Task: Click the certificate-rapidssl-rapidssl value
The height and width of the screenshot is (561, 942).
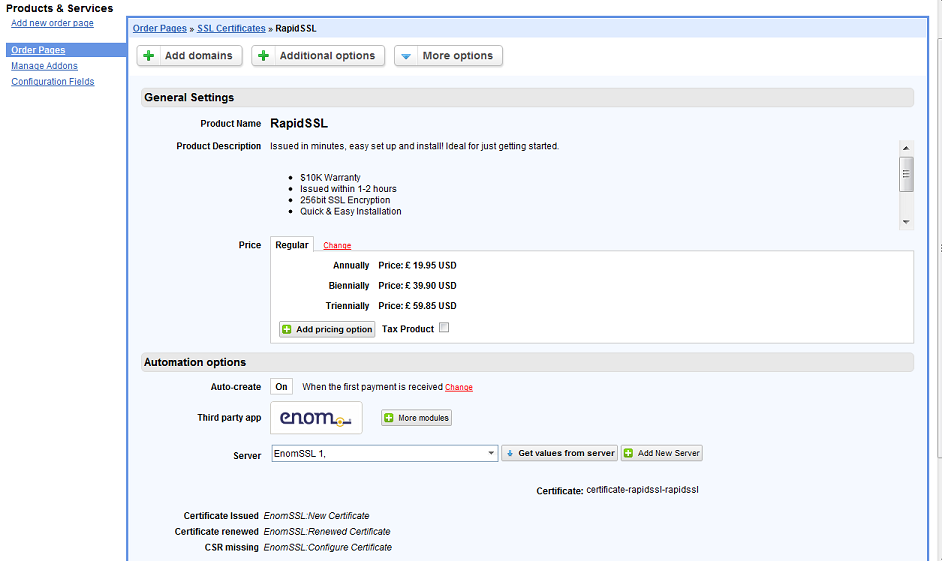Action: point(642,490)
